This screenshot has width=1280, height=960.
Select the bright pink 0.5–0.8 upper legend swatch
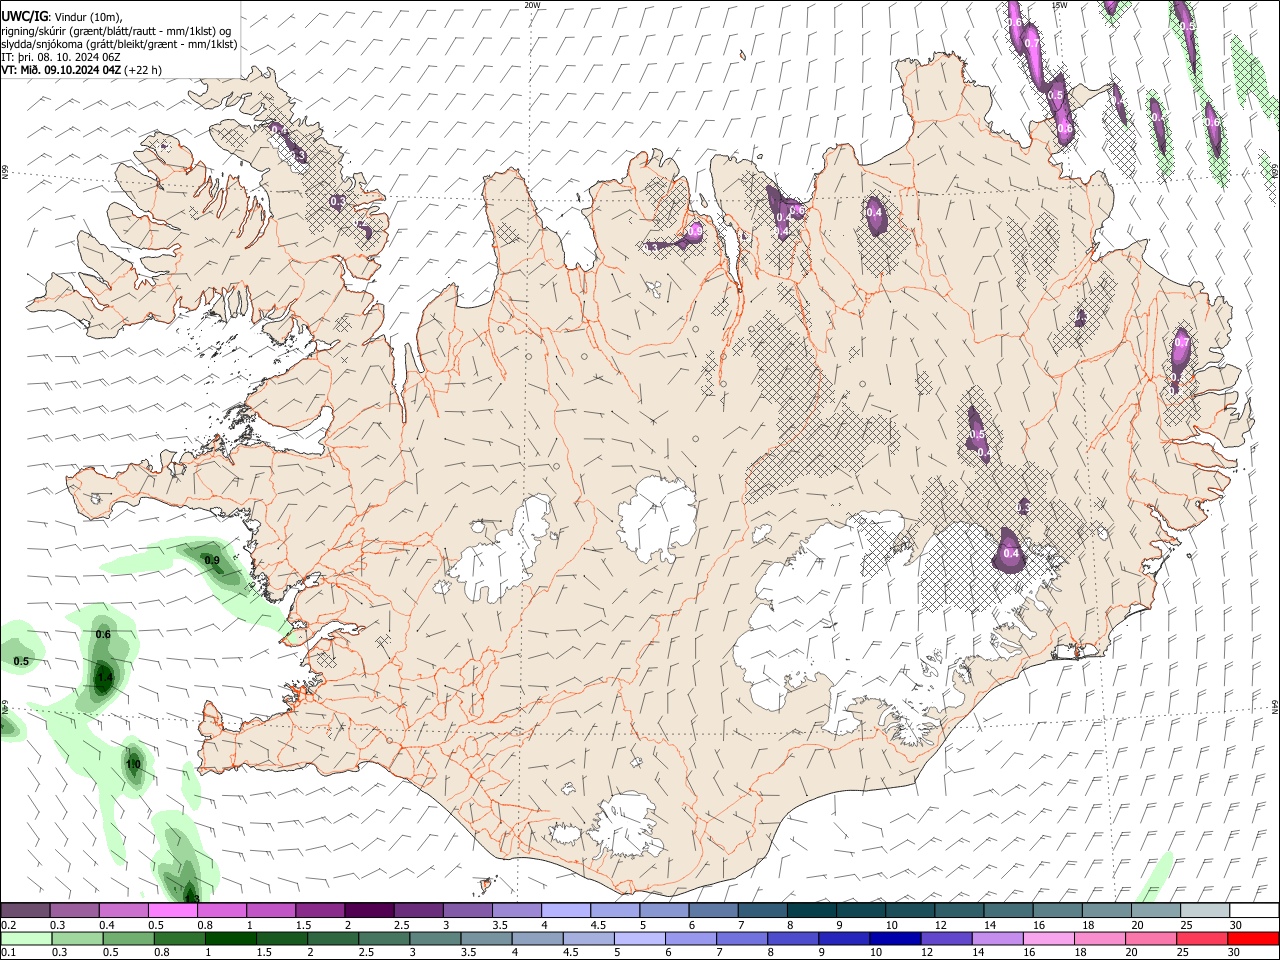click(x=172, y=910)
